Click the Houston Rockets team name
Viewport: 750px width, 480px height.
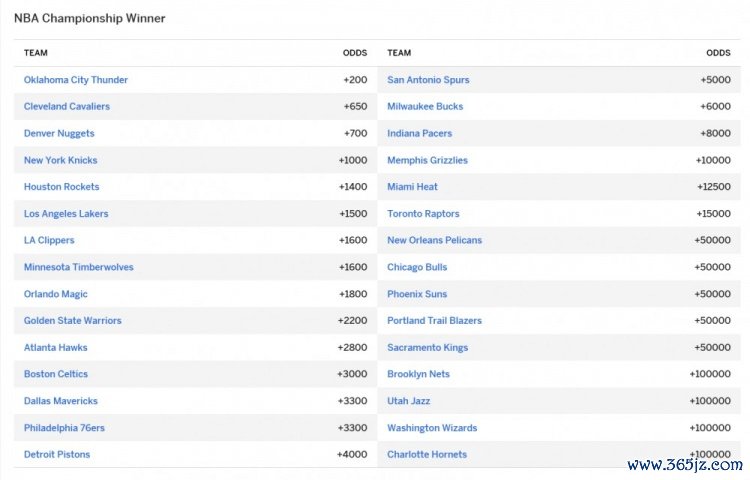click(x=62, y=187)
